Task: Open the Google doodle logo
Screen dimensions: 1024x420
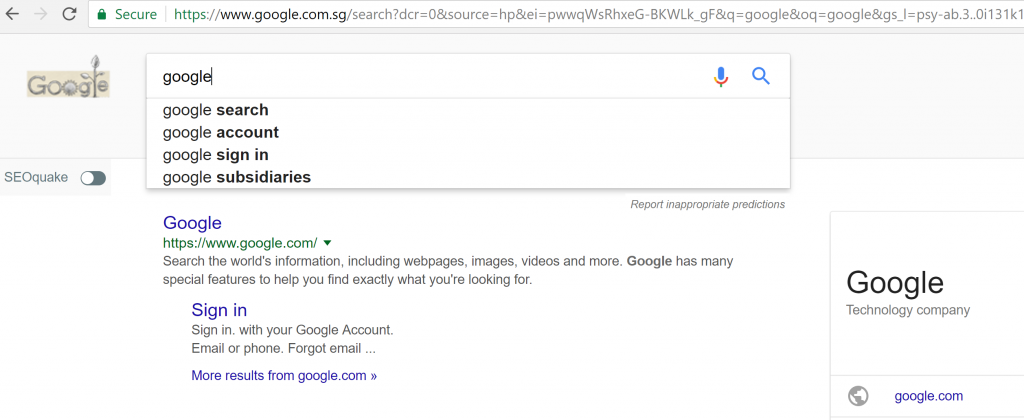Action: pos(68,77)
